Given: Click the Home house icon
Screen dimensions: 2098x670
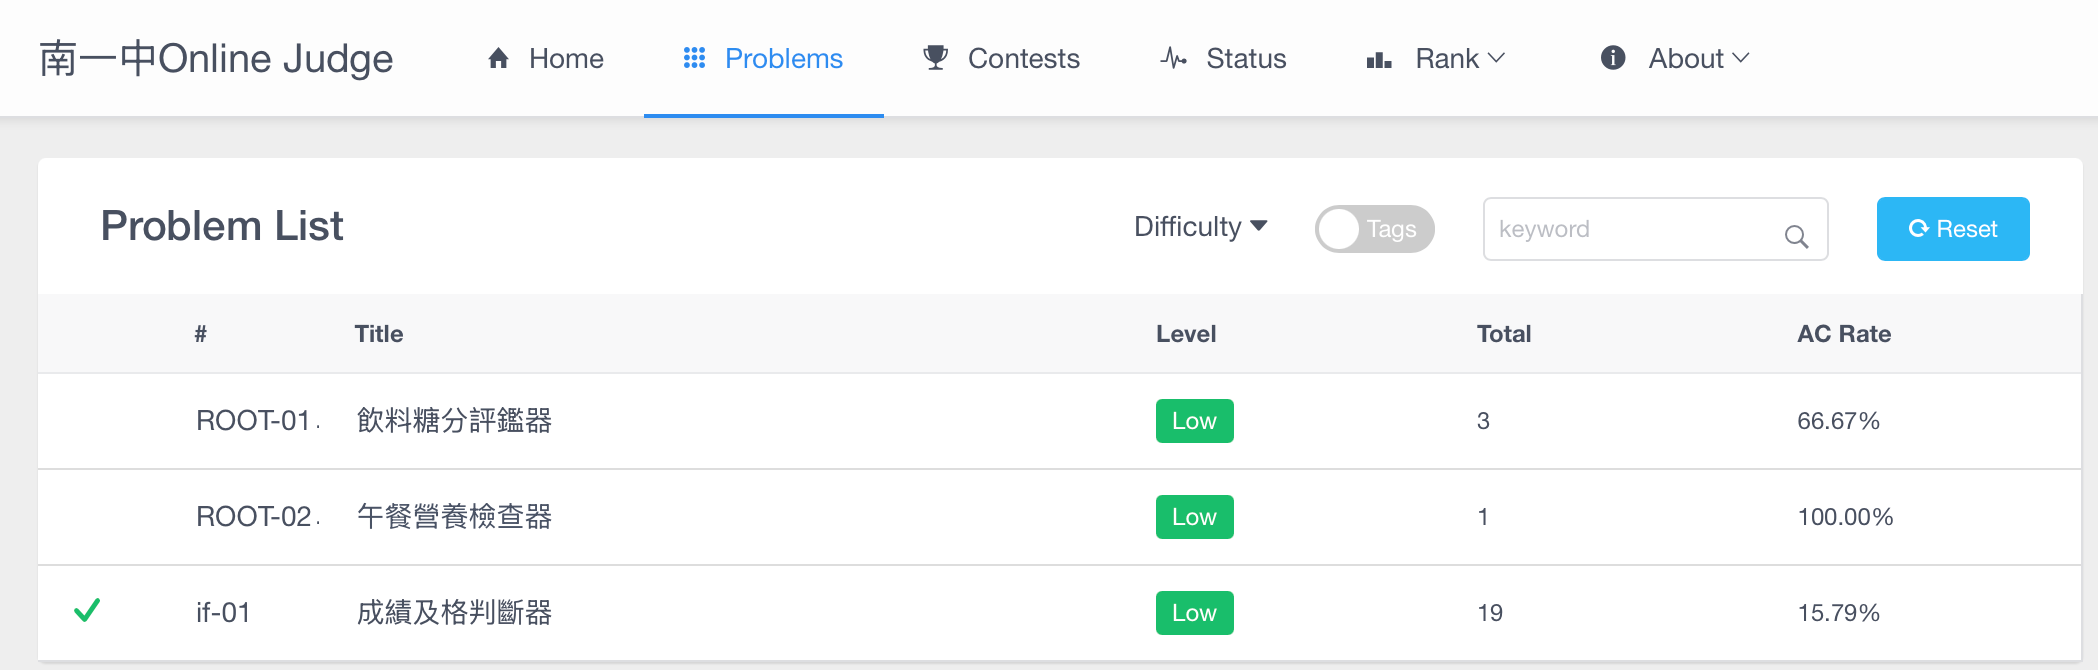Looking at the screenshot, I should pos(498,58).
